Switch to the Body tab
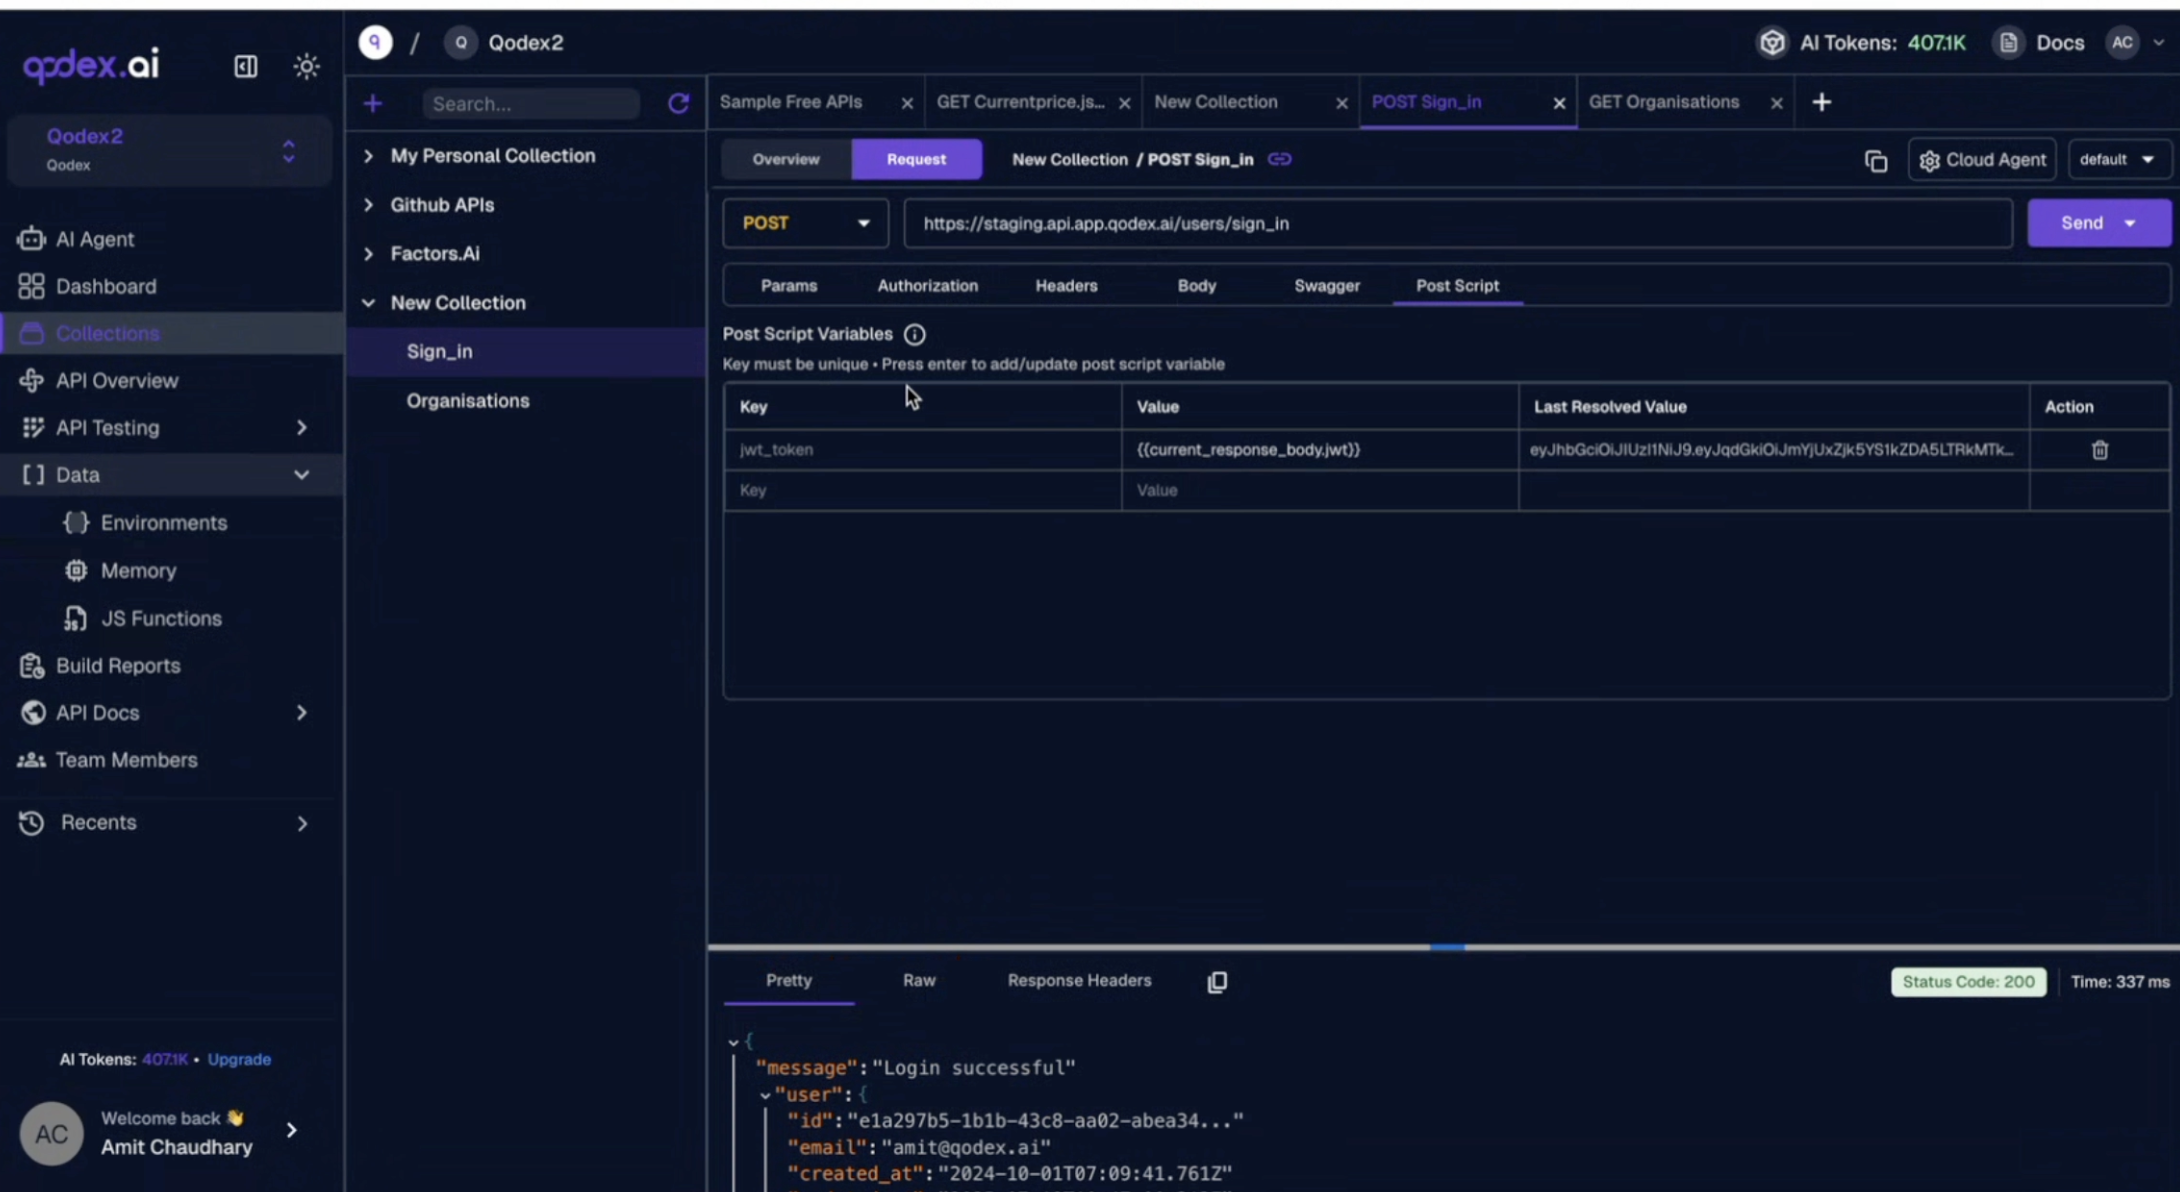This screenshot has width=2180, height=1192. pos(1196,286)
